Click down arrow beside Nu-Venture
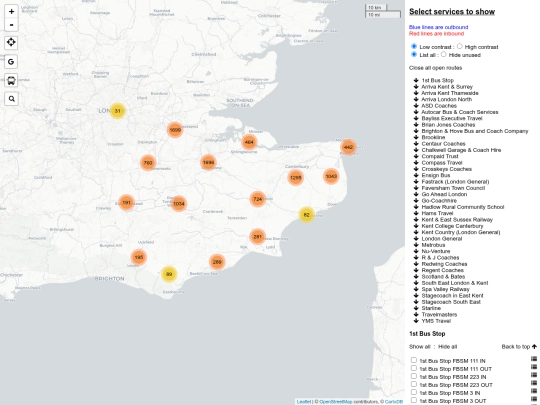 pyautogui.click(x=416, y=251)
